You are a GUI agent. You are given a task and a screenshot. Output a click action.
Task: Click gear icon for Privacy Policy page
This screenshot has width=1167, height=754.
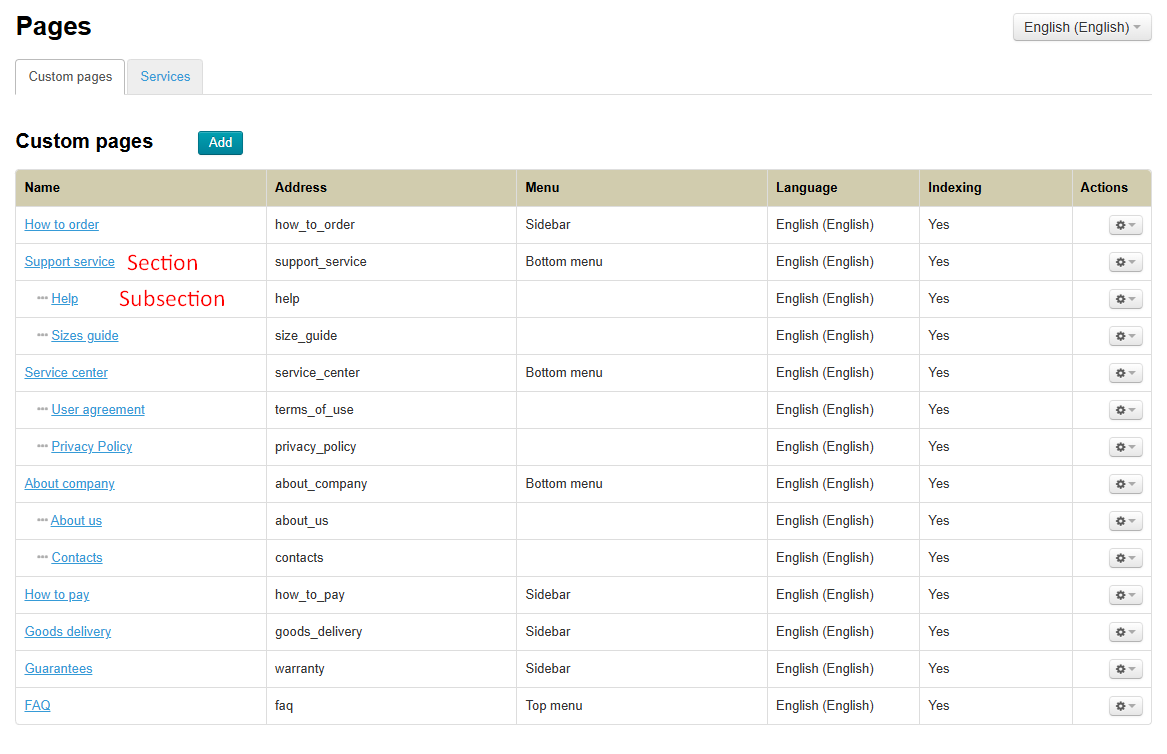[1125, 447]
